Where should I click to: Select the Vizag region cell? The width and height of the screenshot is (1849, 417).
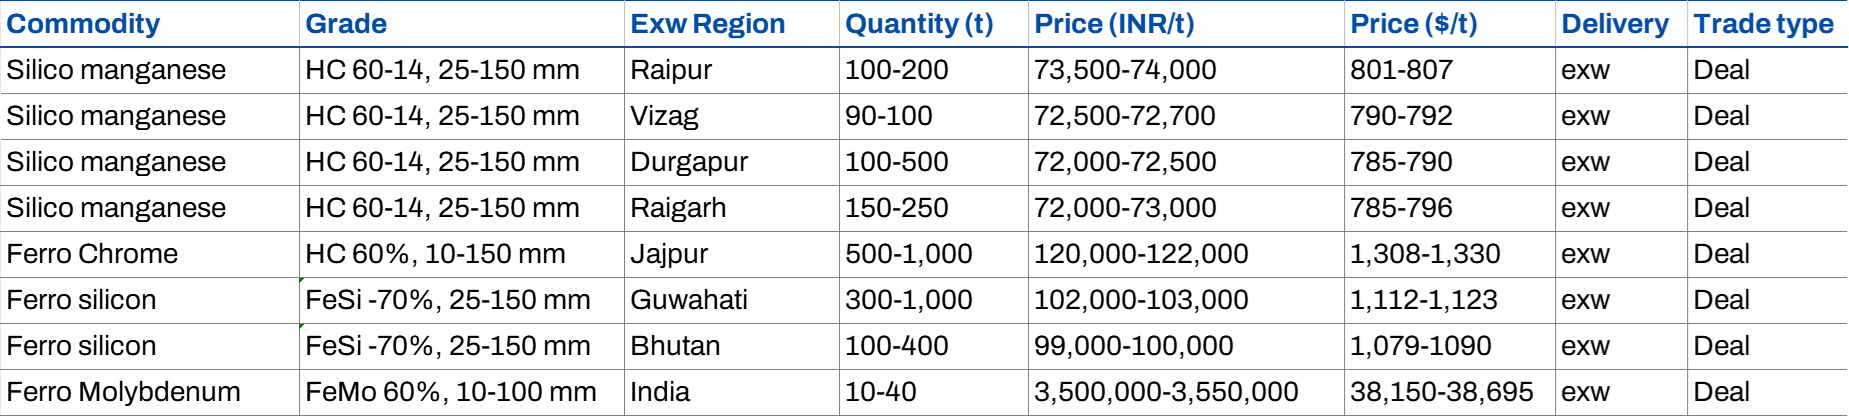[664, 116]
